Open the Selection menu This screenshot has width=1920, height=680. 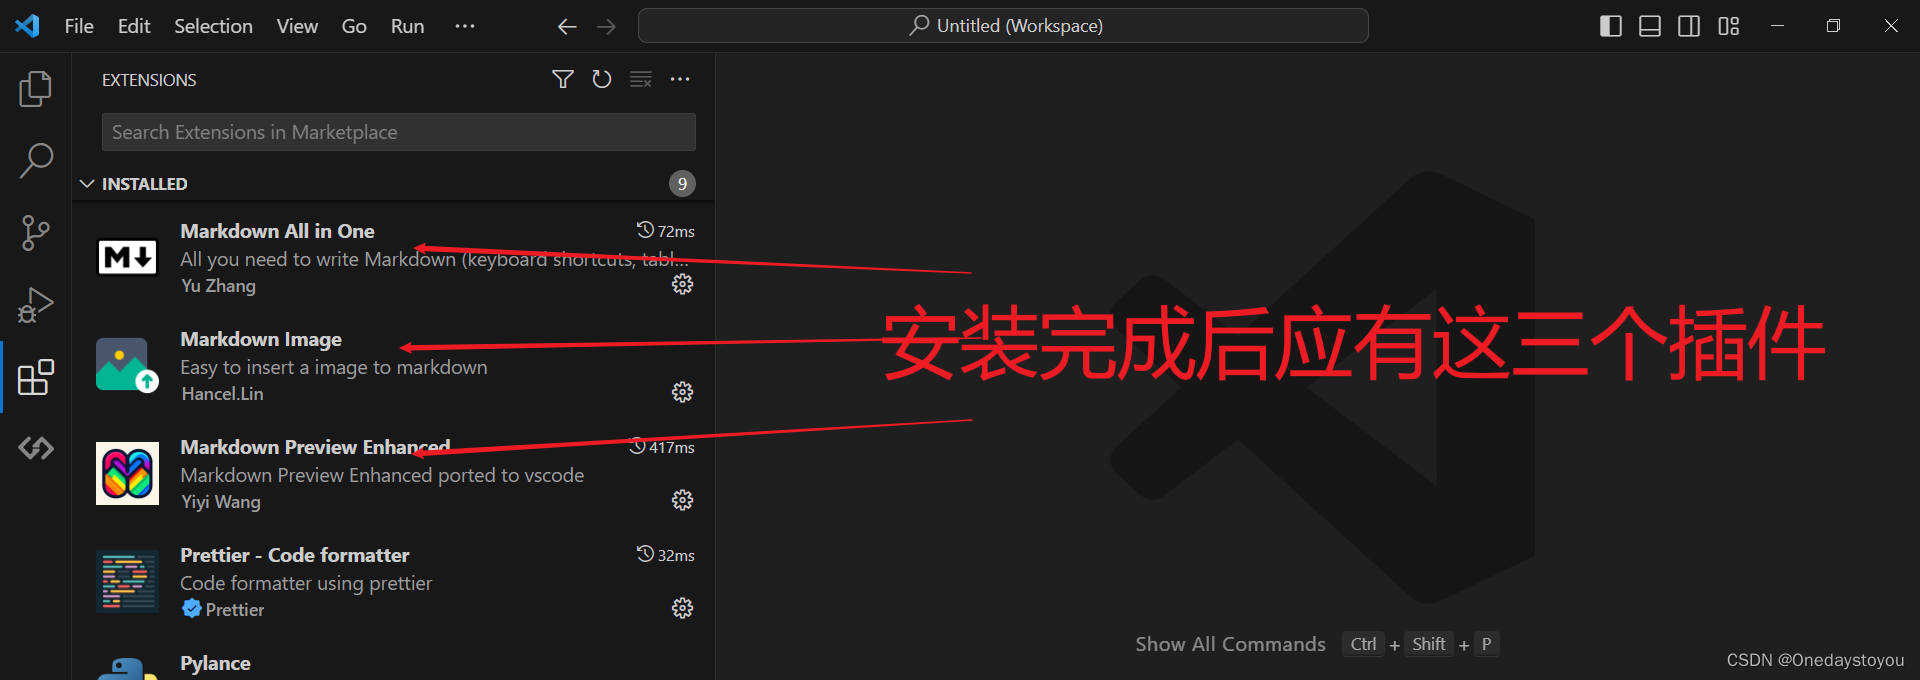coord(213,26)
